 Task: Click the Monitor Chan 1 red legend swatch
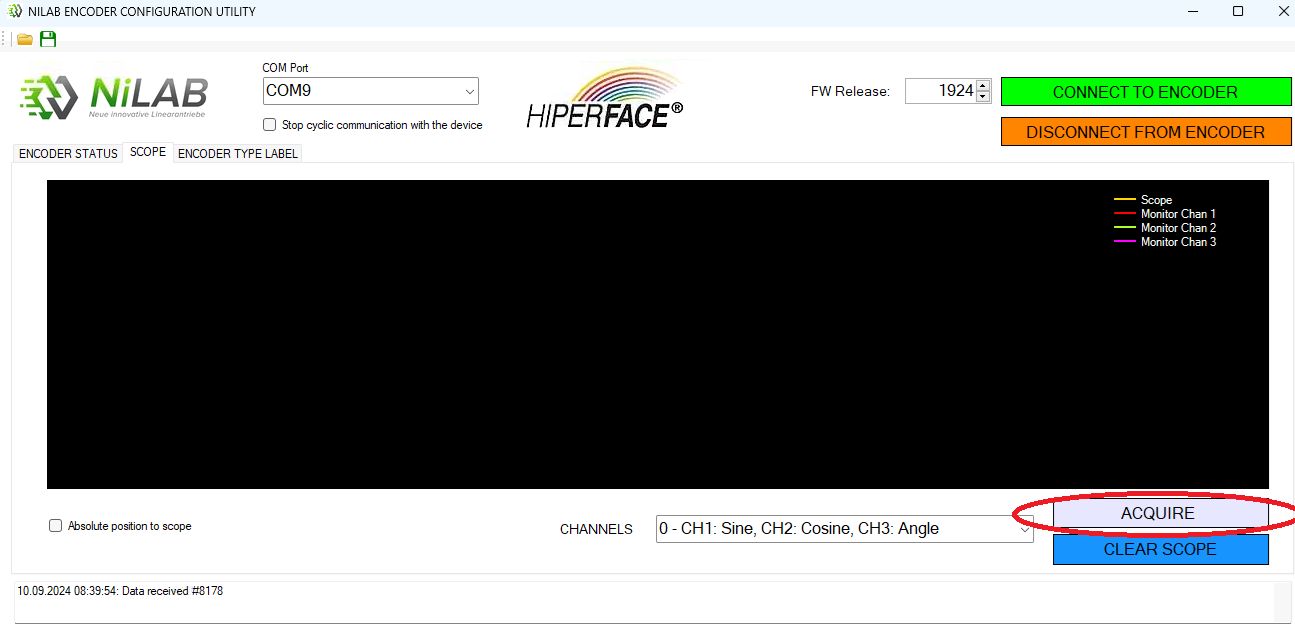pyautogui.click(x=1124, y=214)
